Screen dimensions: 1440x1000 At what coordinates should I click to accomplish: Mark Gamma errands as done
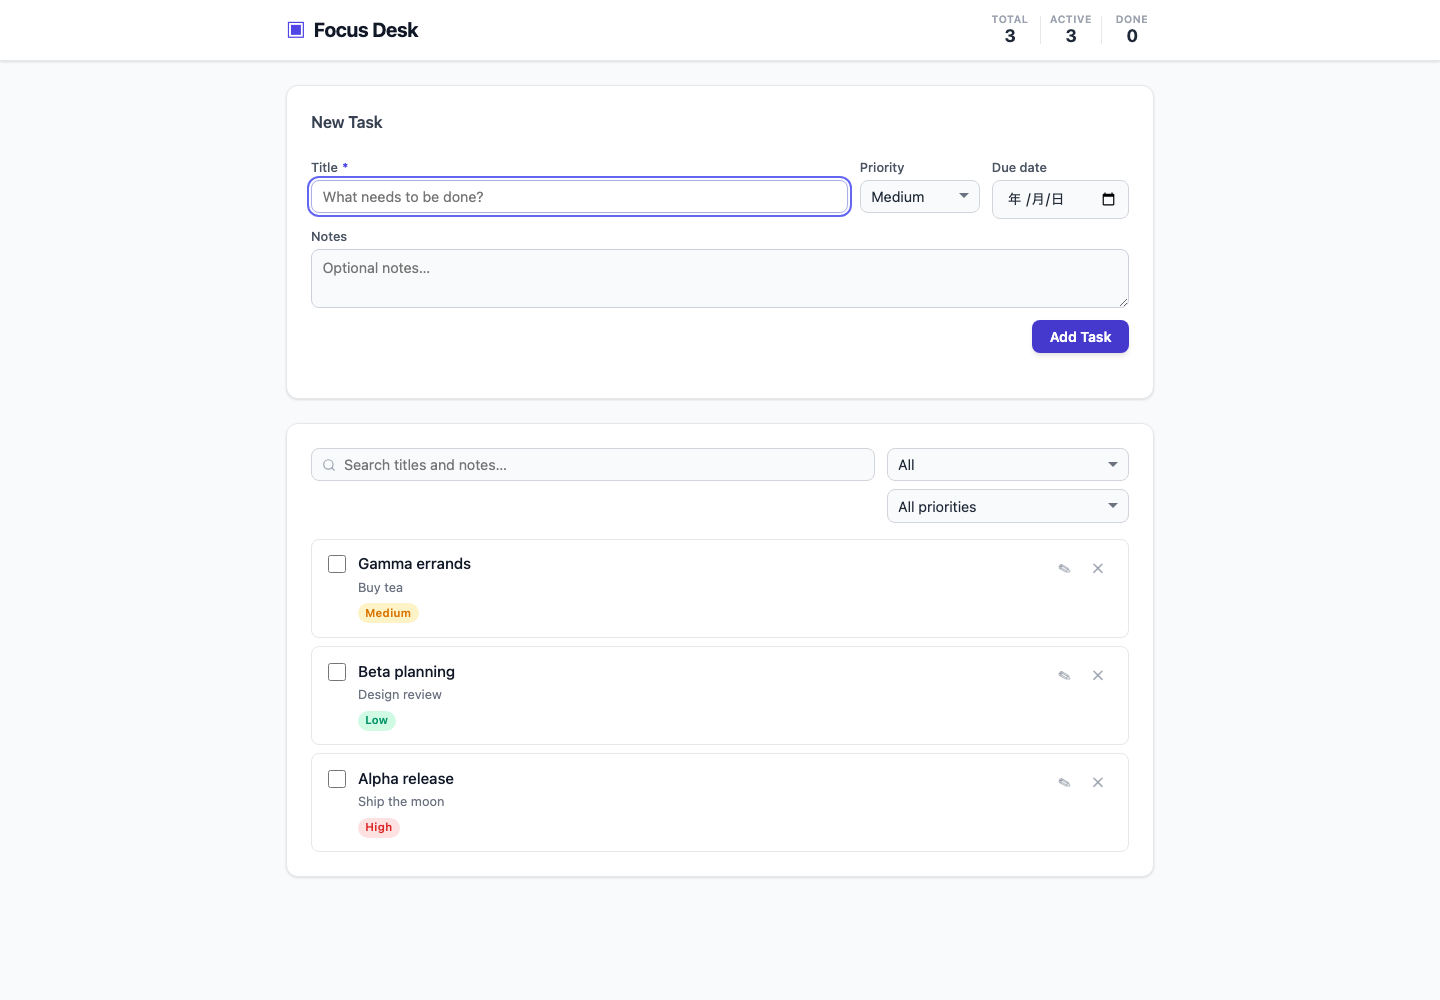(337, 564)
